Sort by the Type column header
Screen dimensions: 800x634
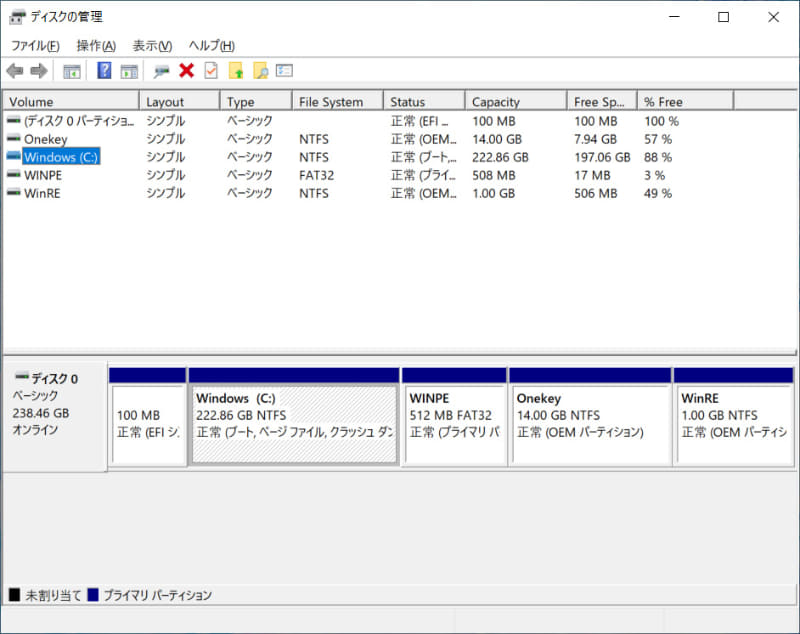click(x=256, y=102)
